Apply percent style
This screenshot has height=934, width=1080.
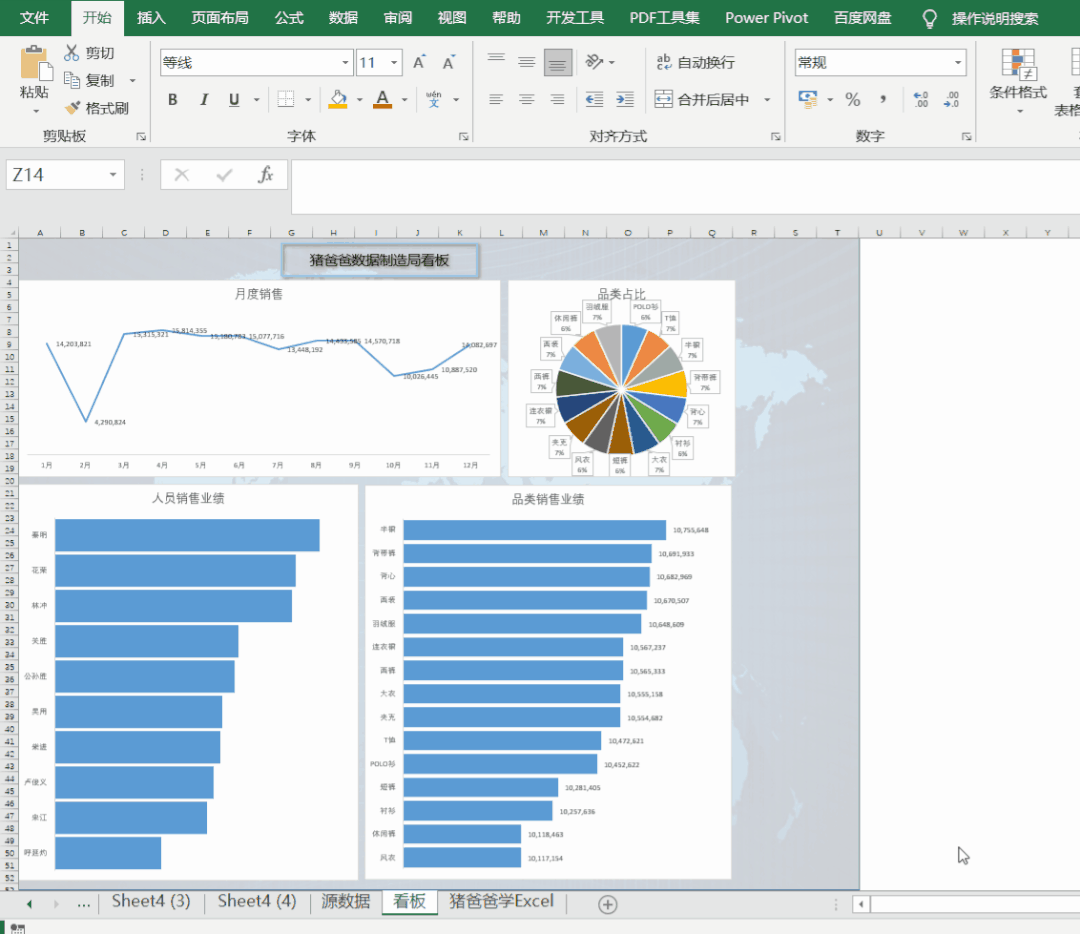pyautogui.click(x=853, y=99)
